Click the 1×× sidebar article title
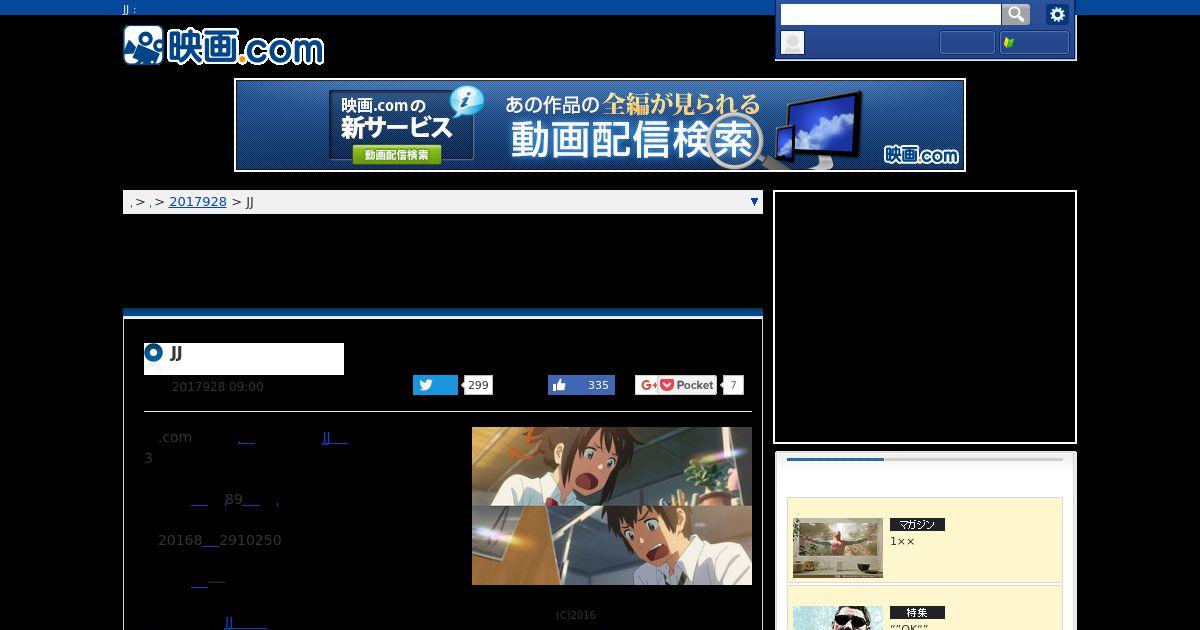The width and height of the screenshot is (1200, 630). click(x=902, y=542)
